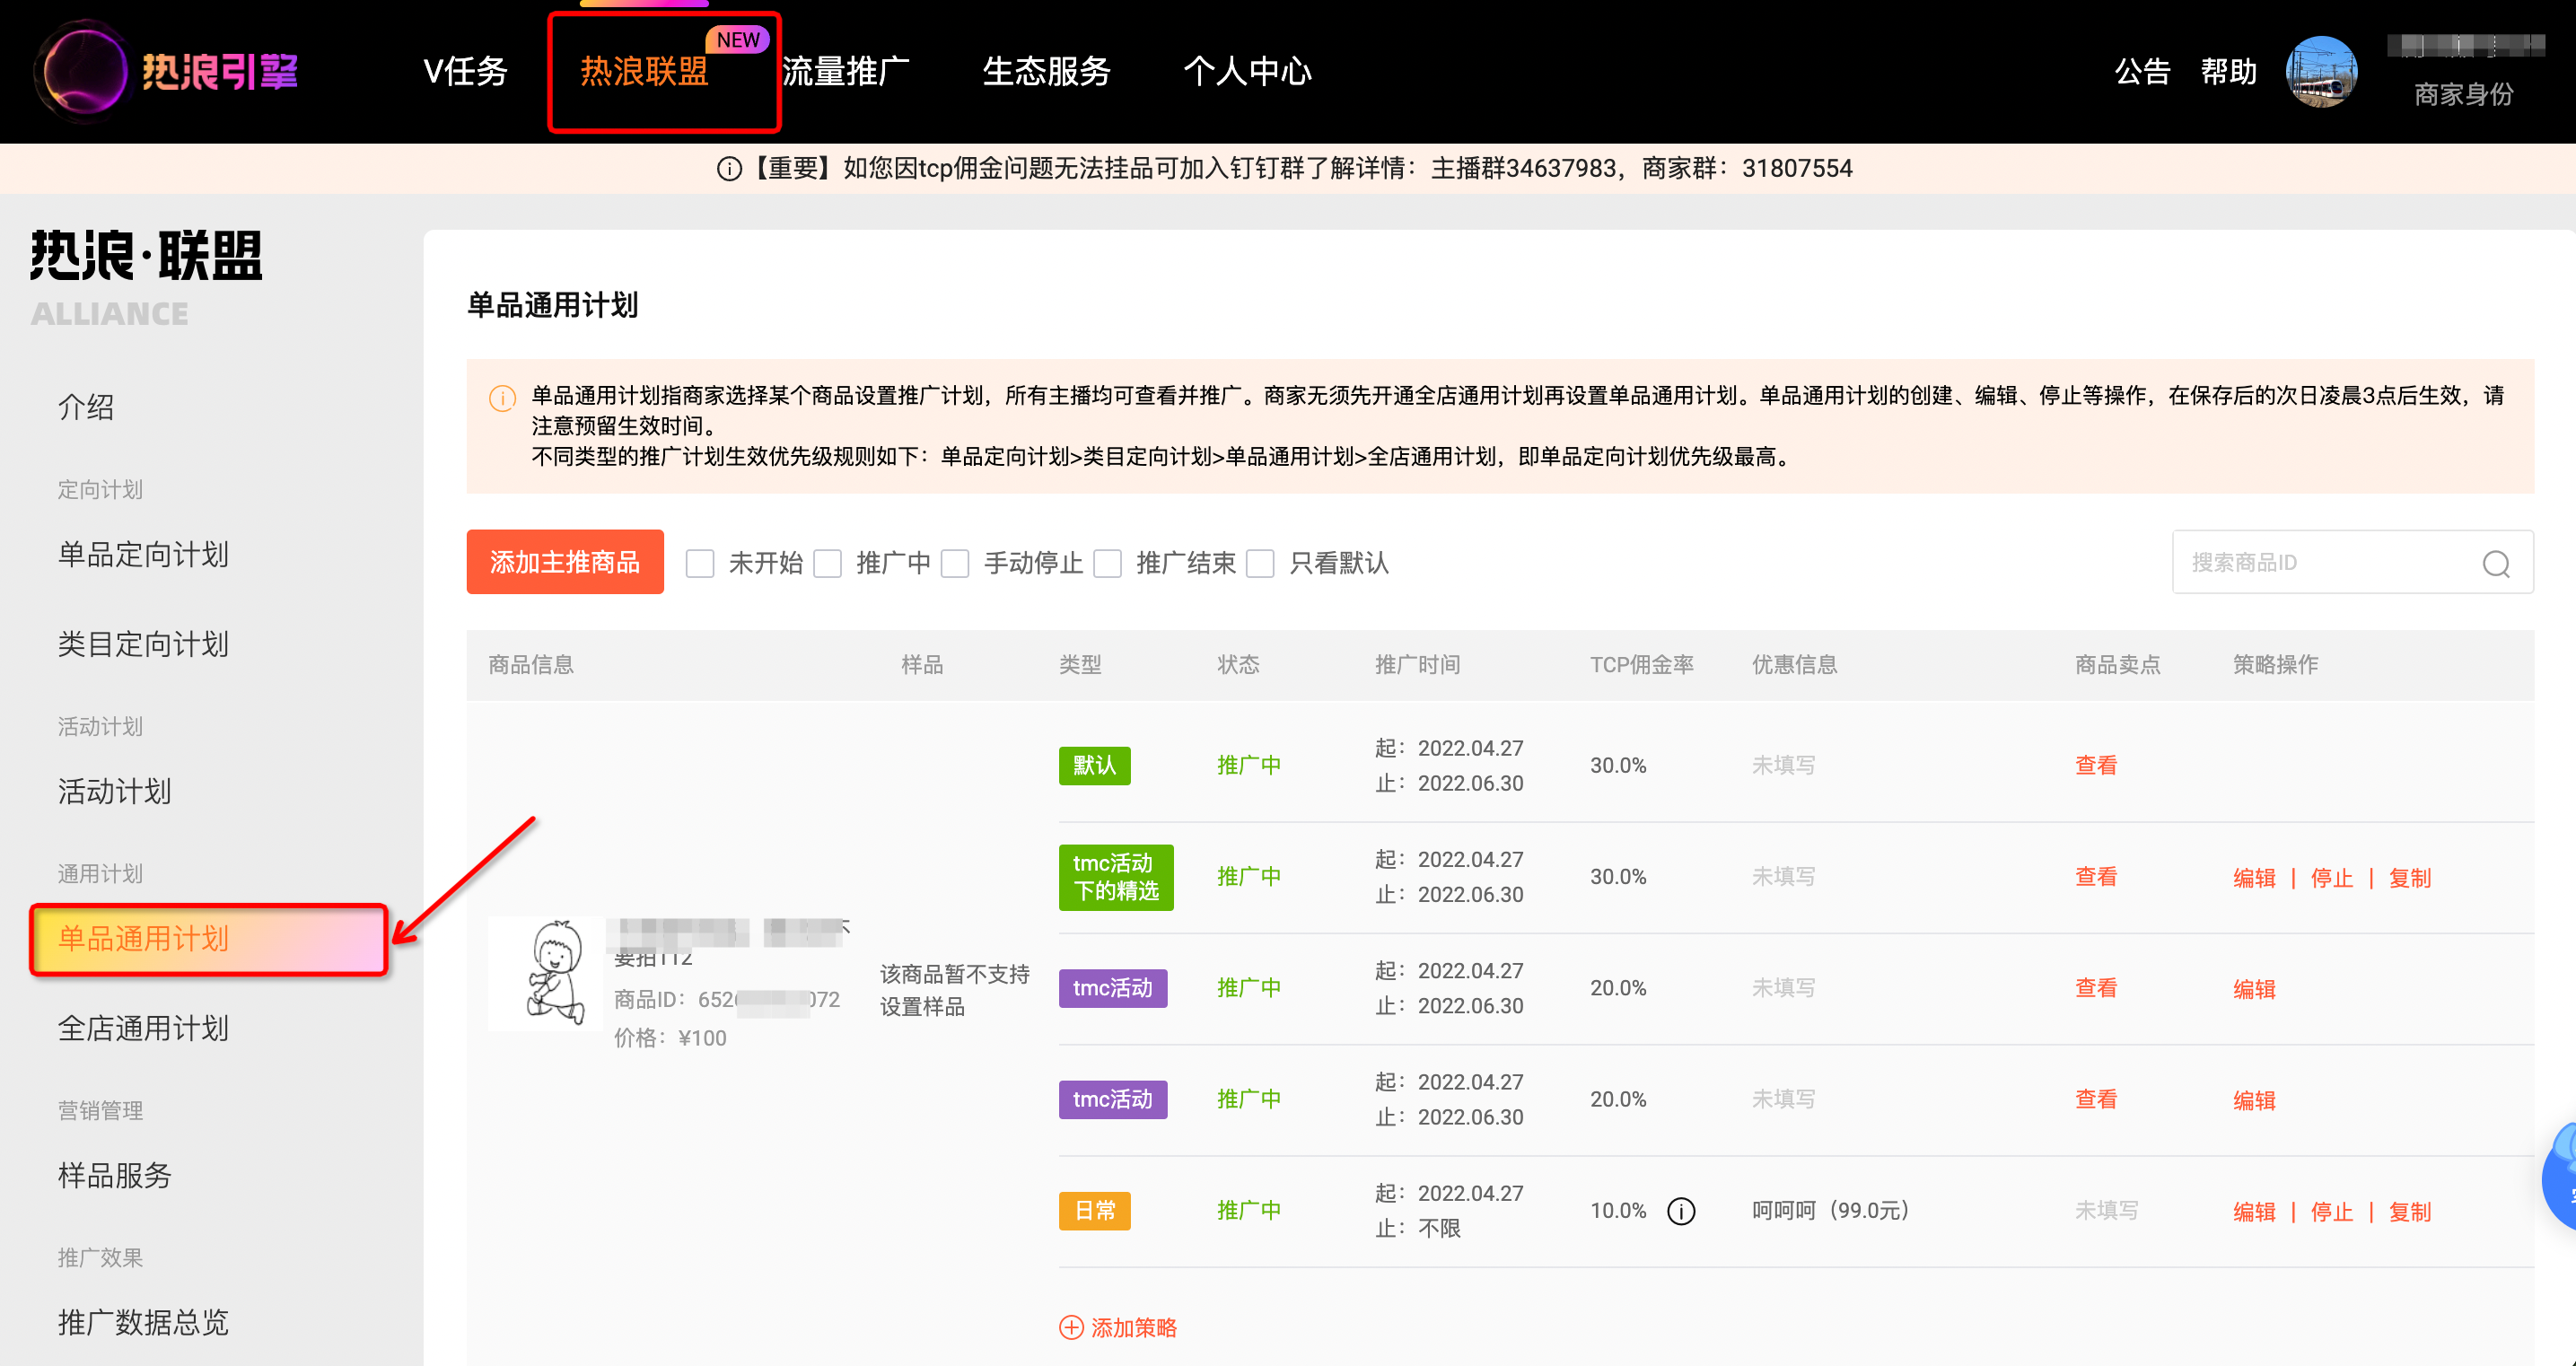Click the green tmc活动下的精选 tag
The height and width of the screenshot is (1366, 2576).
click(1116, 877)
